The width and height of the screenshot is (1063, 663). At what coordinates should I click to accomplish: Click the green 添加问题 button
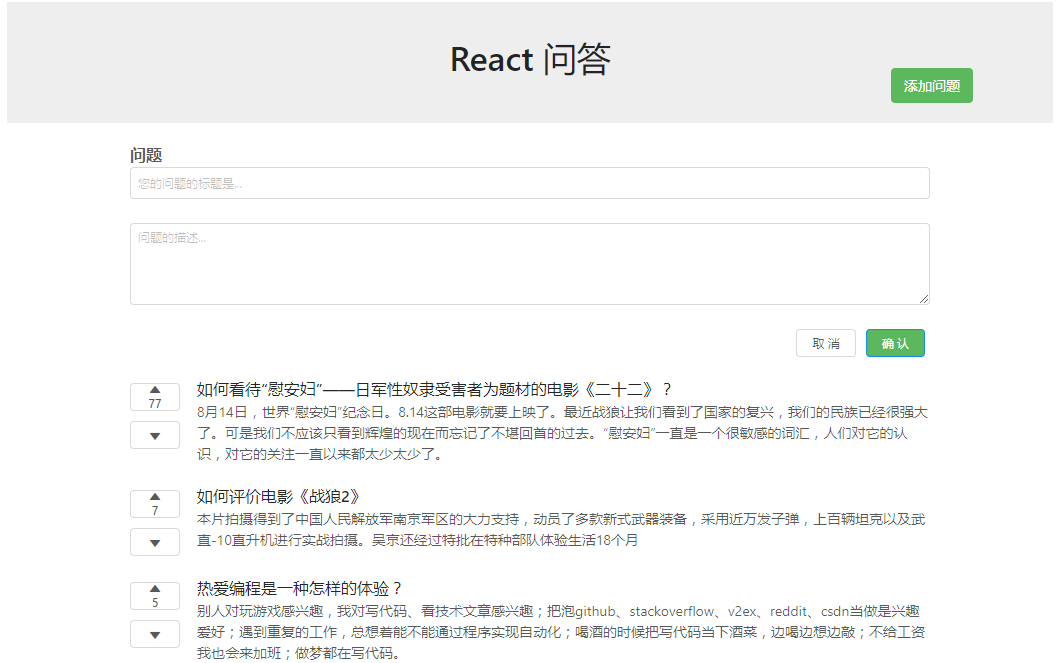(931, 85)
